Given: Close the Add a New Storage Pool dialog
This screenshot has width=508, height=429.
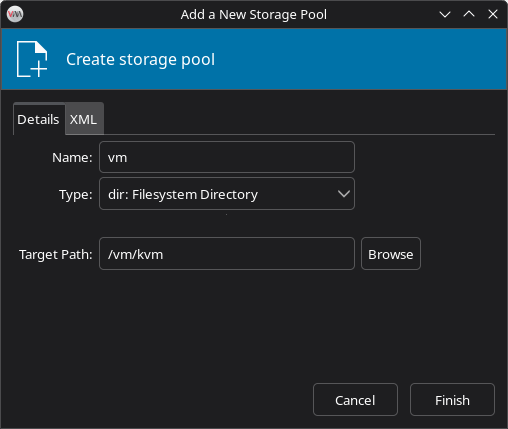Looking at the screenshot, I should 493,14.
